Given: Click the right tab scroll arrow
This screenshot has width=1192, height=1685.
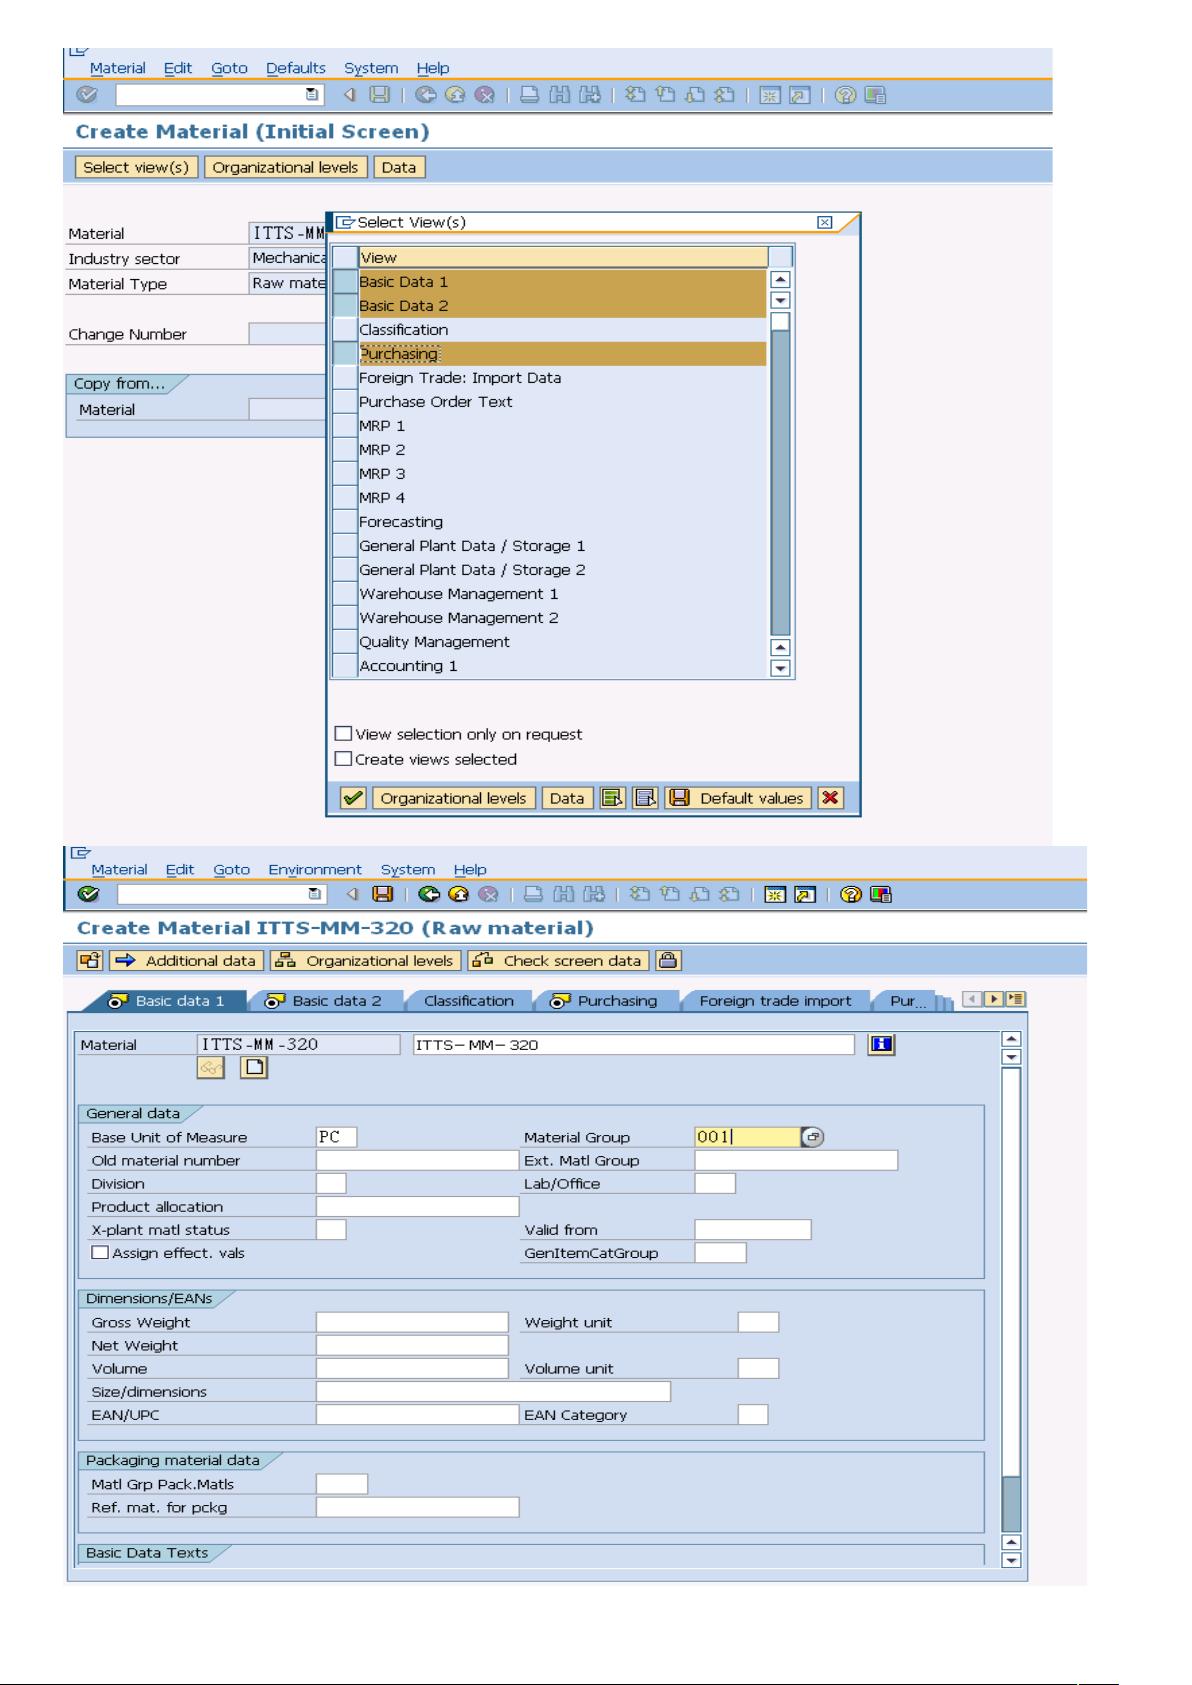Looking at the screenshot, I should 994,999.
